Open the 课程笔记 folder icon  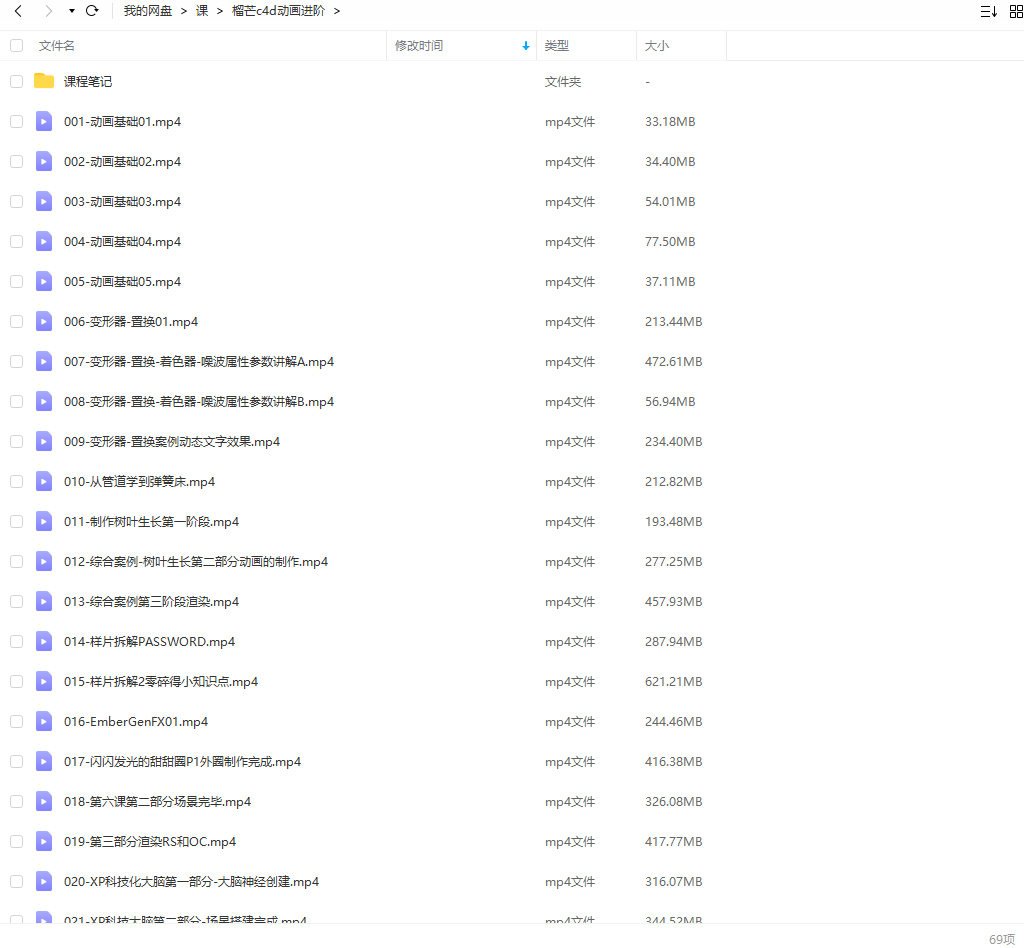[x=44, y=81]
